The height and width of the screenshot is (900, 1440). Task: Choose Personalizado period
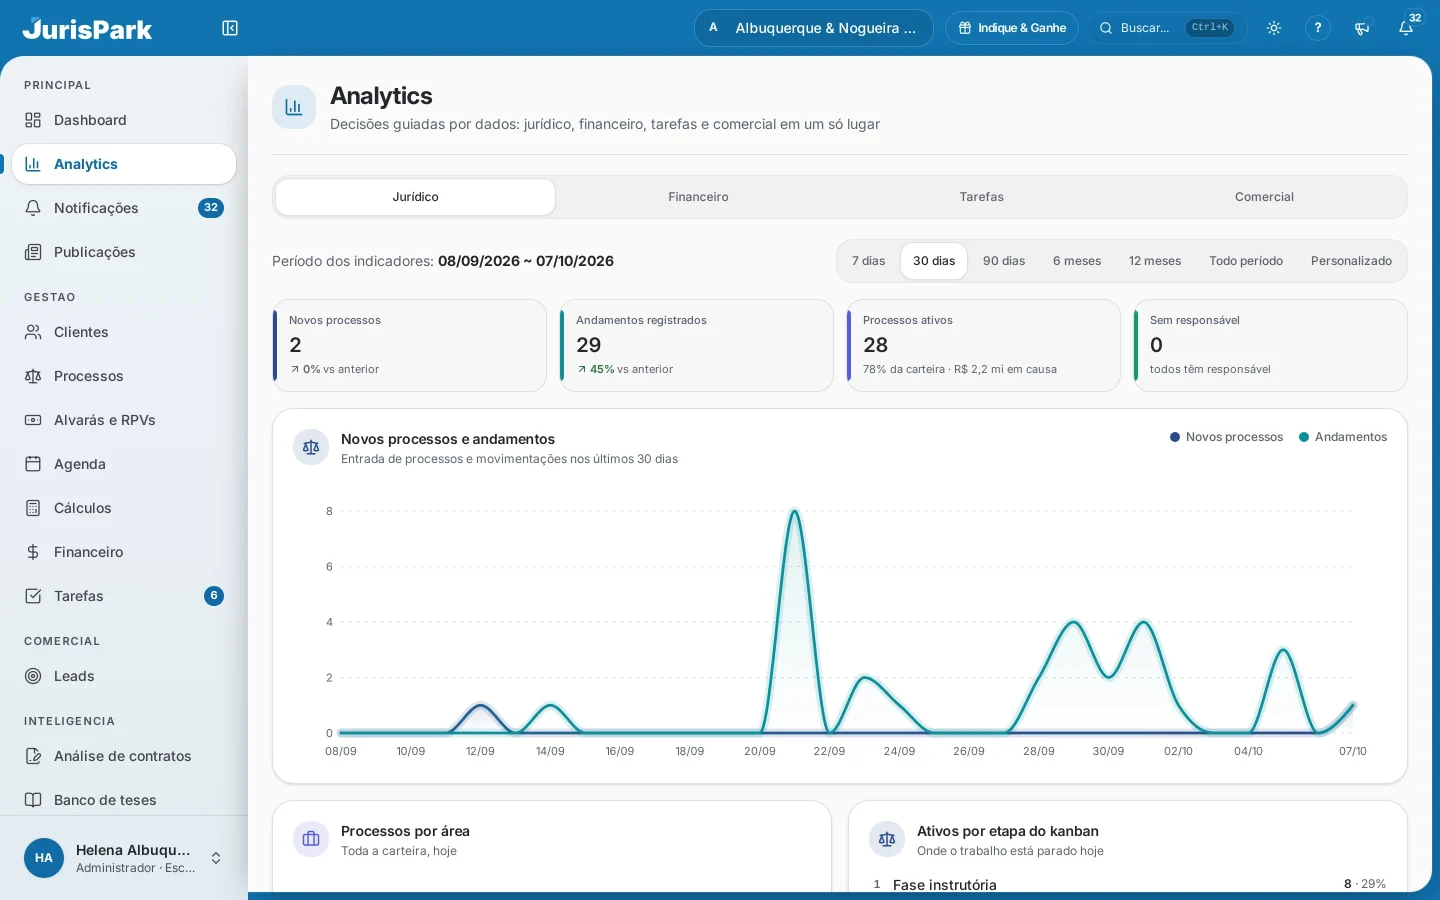pyautogui.click(x=1351, y=261)
